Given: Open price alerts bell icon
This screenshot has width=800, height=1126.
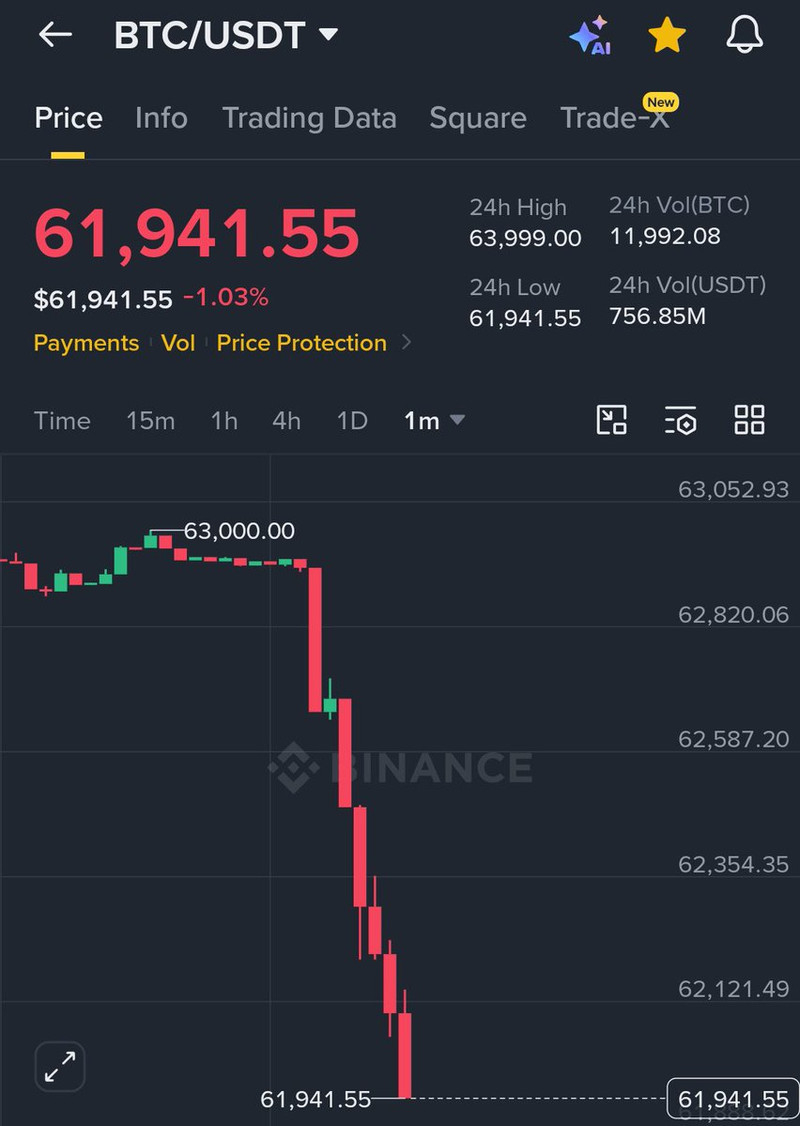Looking at the screenshot, I should coord(745,34).
